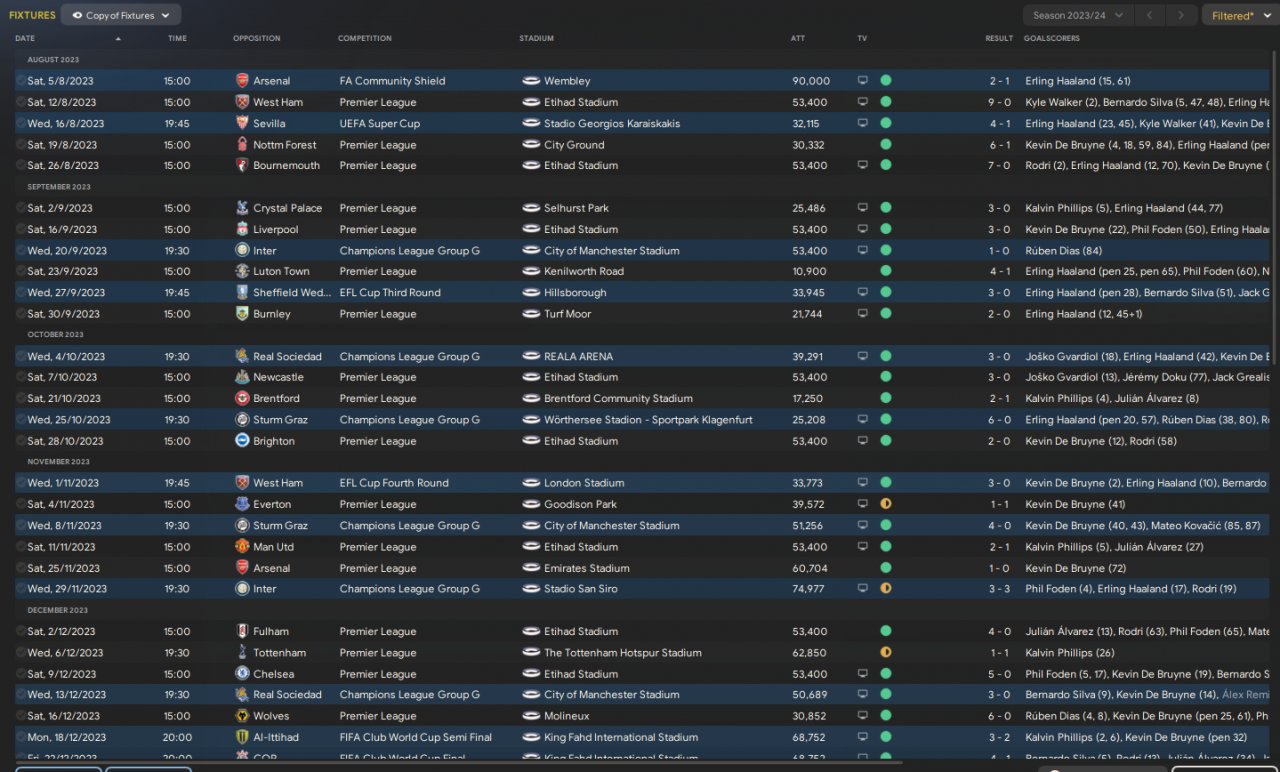Click the orange draw indicator on the Tottenham row
The image size is (1280, 772).
click(886, 652)
